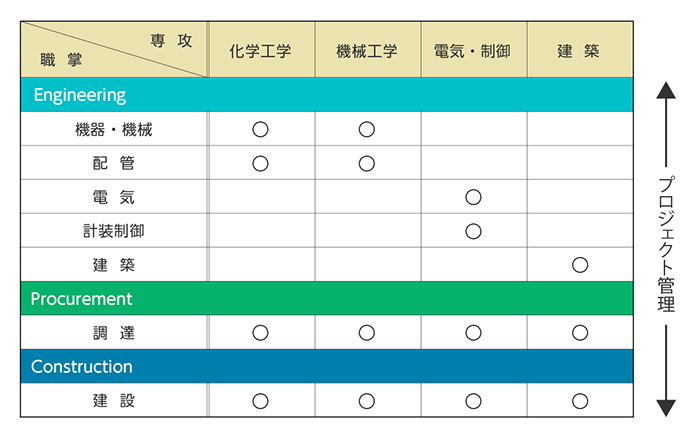Select the circle for 建設 under 電気・制御

(473, 401)
